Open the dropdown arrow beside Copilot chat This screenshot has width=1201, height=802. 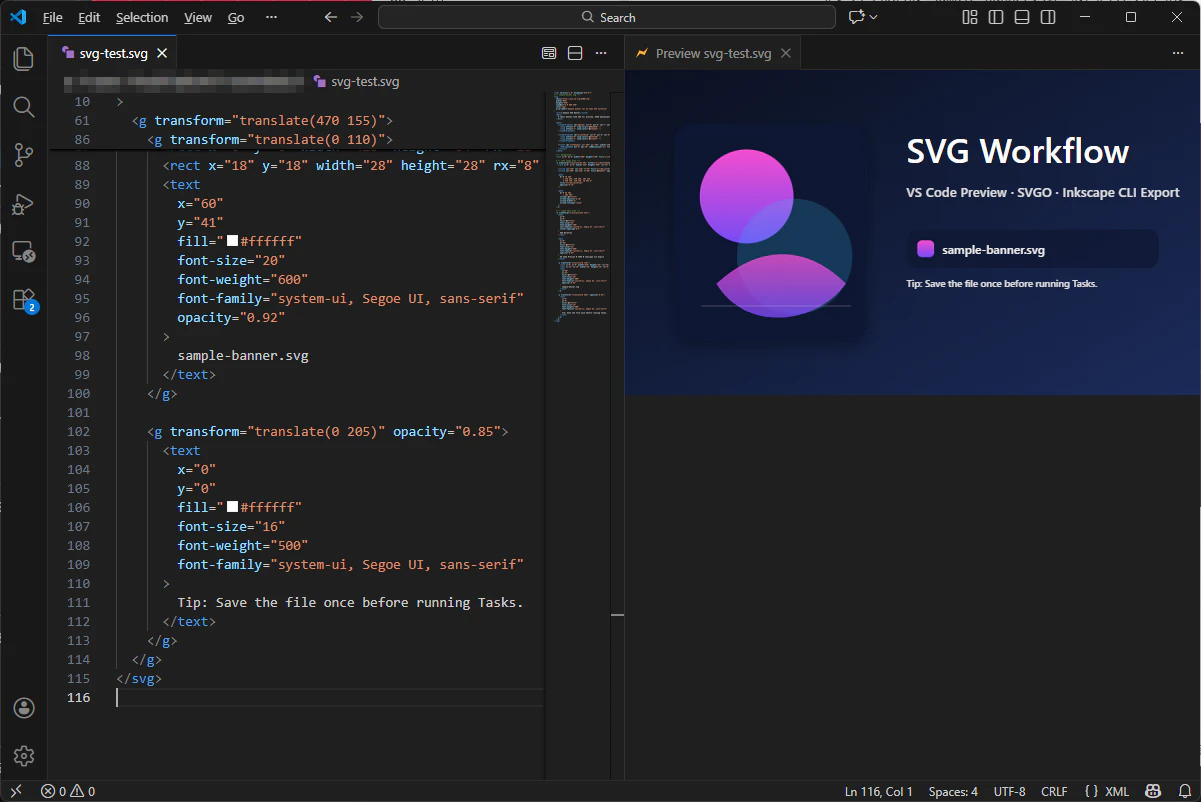[874, 17]
